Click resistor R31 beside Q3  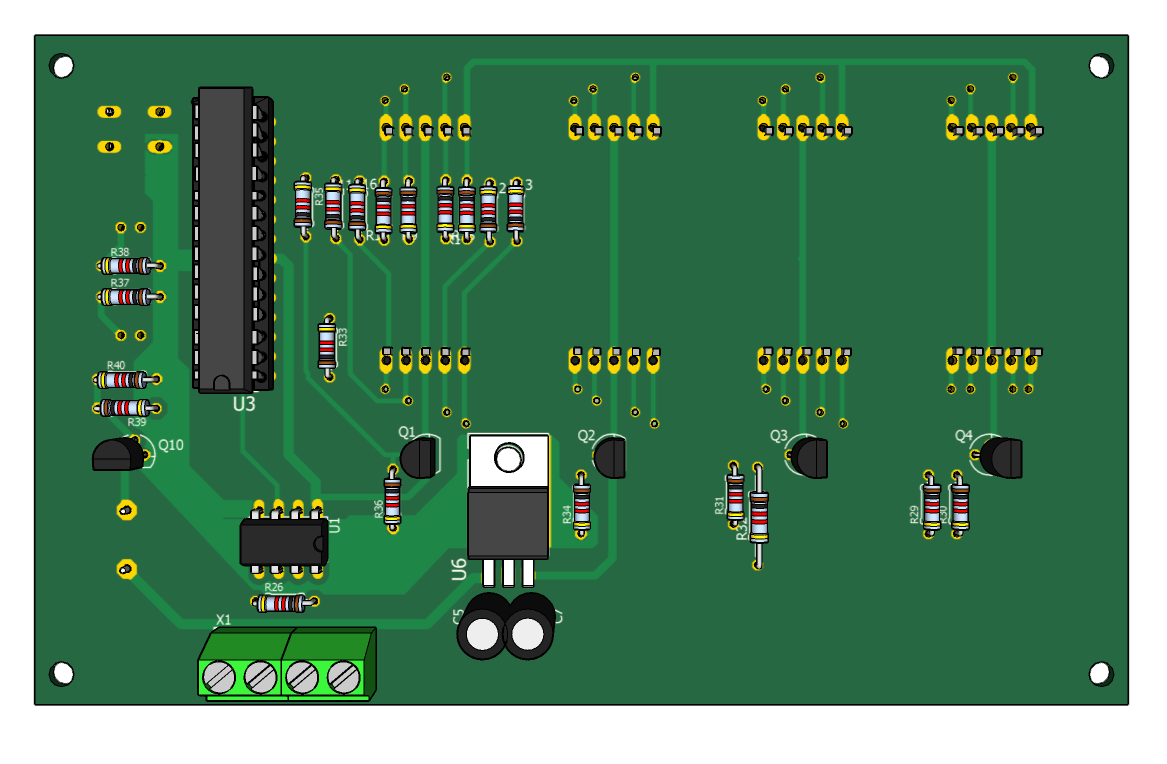tap(735, 495)
